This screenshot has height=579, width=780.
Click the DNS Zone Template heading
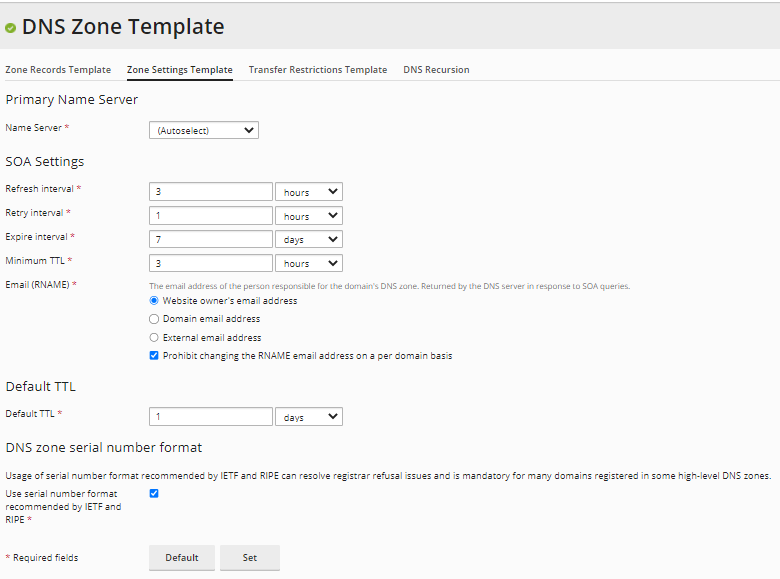click(123, 27)
